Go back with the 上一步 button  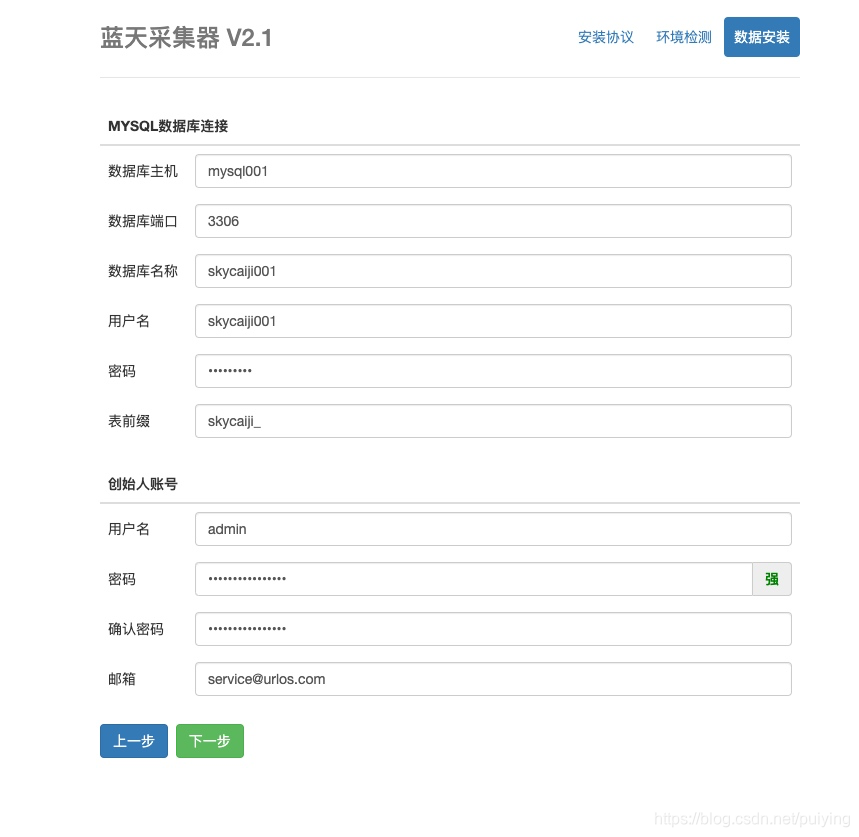pyautogui.click(x=134, y=741)
